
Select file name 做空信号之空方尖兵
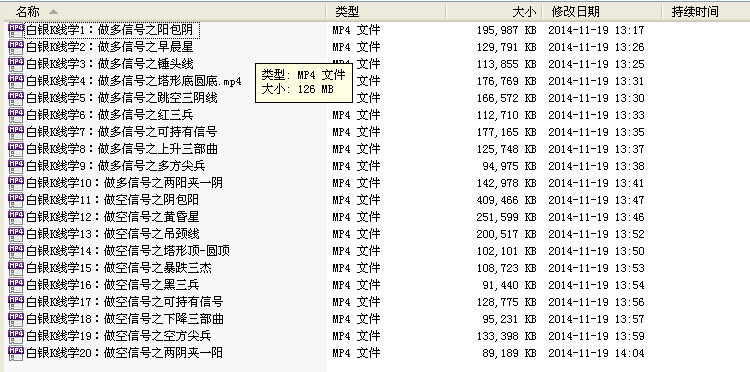[x=157, y=336]
